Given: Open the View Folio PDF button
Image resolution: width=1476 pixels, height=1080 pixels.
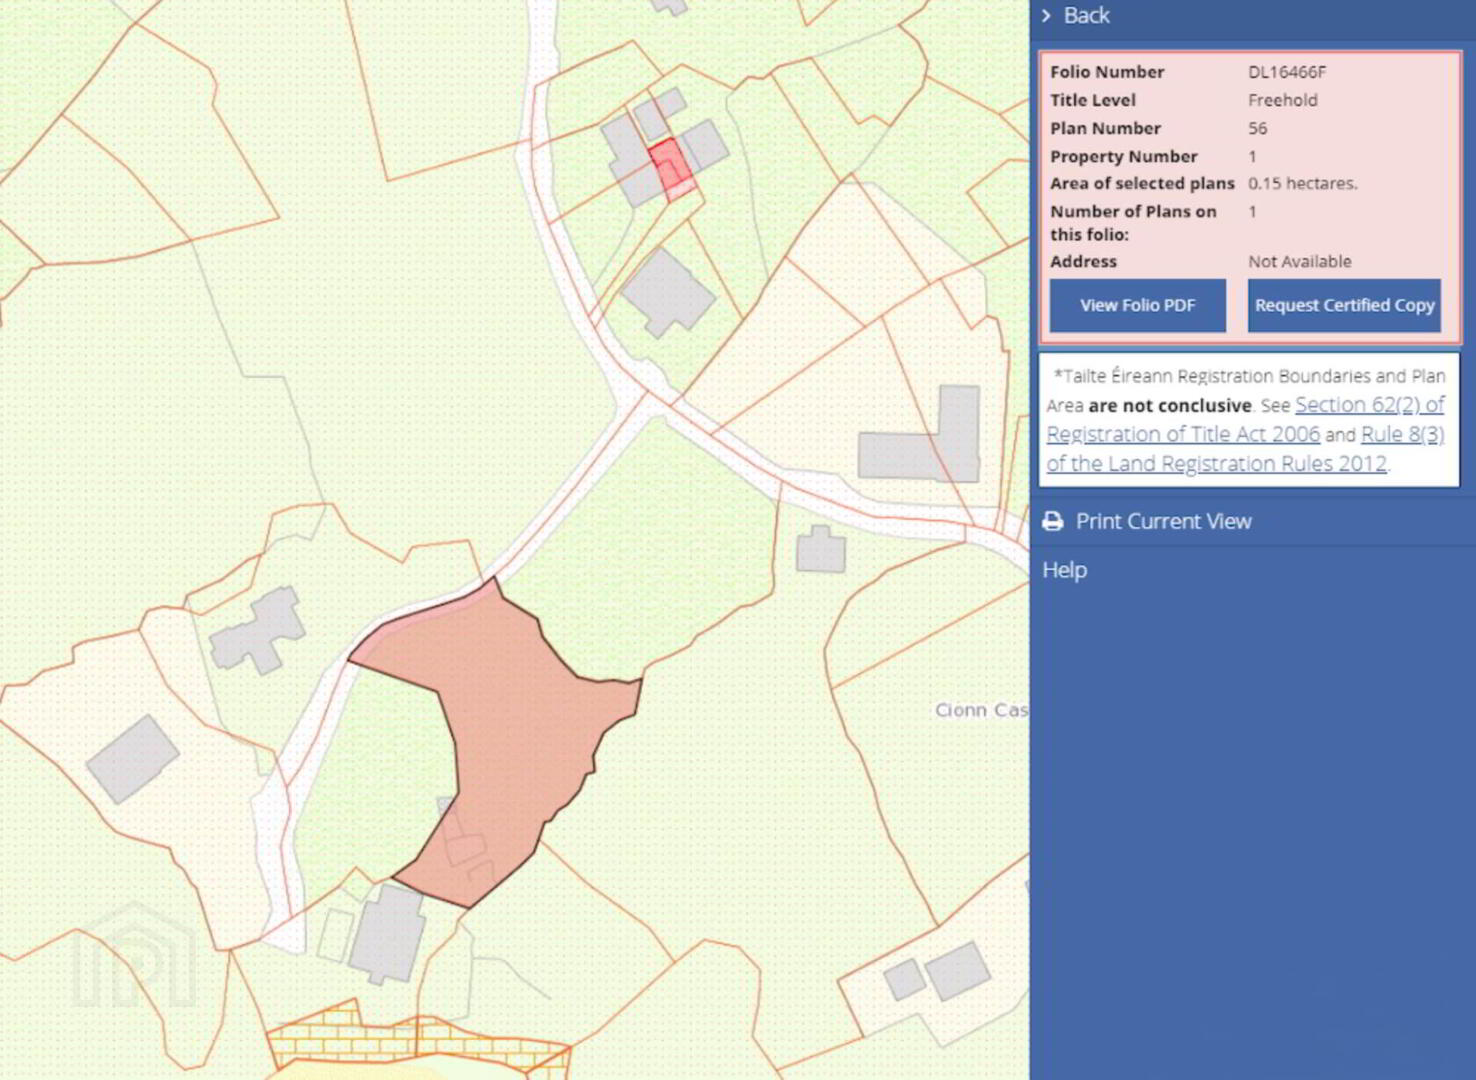Looking at the screenshot, I should tap(1137, 305).
